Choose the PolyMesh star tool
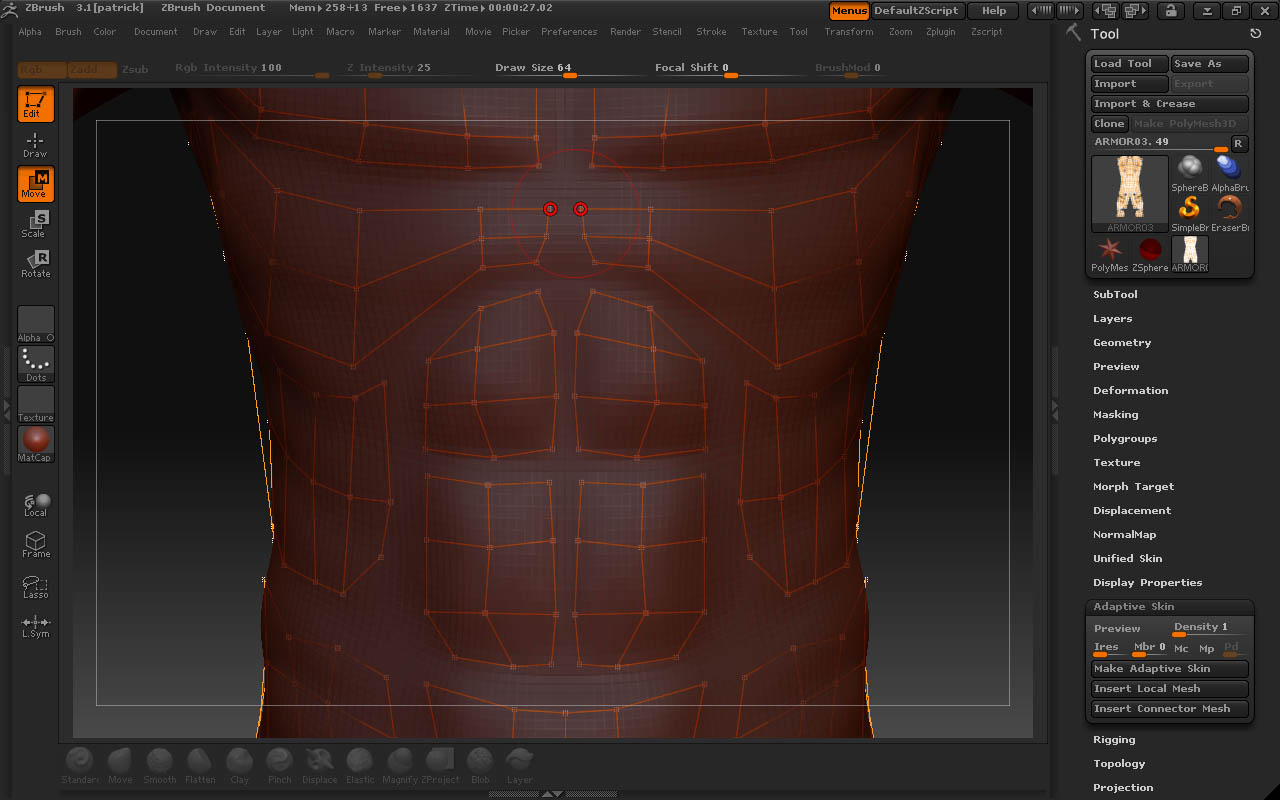Viewport: 1280px width, 800px height. (1110, 254)
